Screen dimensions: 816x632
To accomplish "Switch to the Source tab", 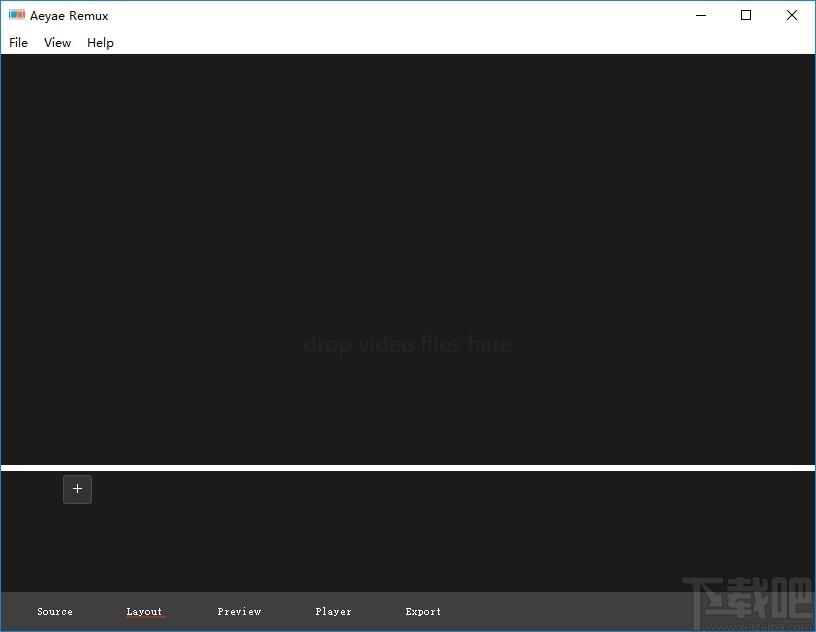I will 55,612.
